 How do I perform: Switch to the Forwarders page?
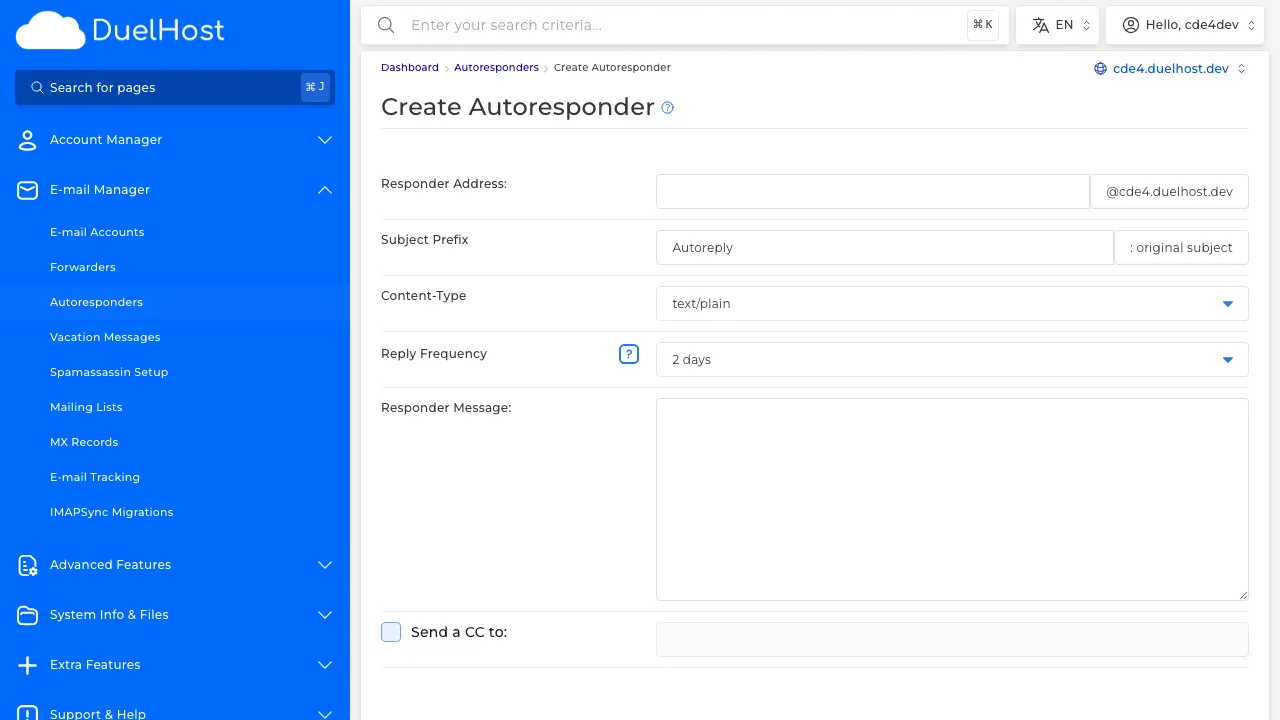(x=83, y=267)
